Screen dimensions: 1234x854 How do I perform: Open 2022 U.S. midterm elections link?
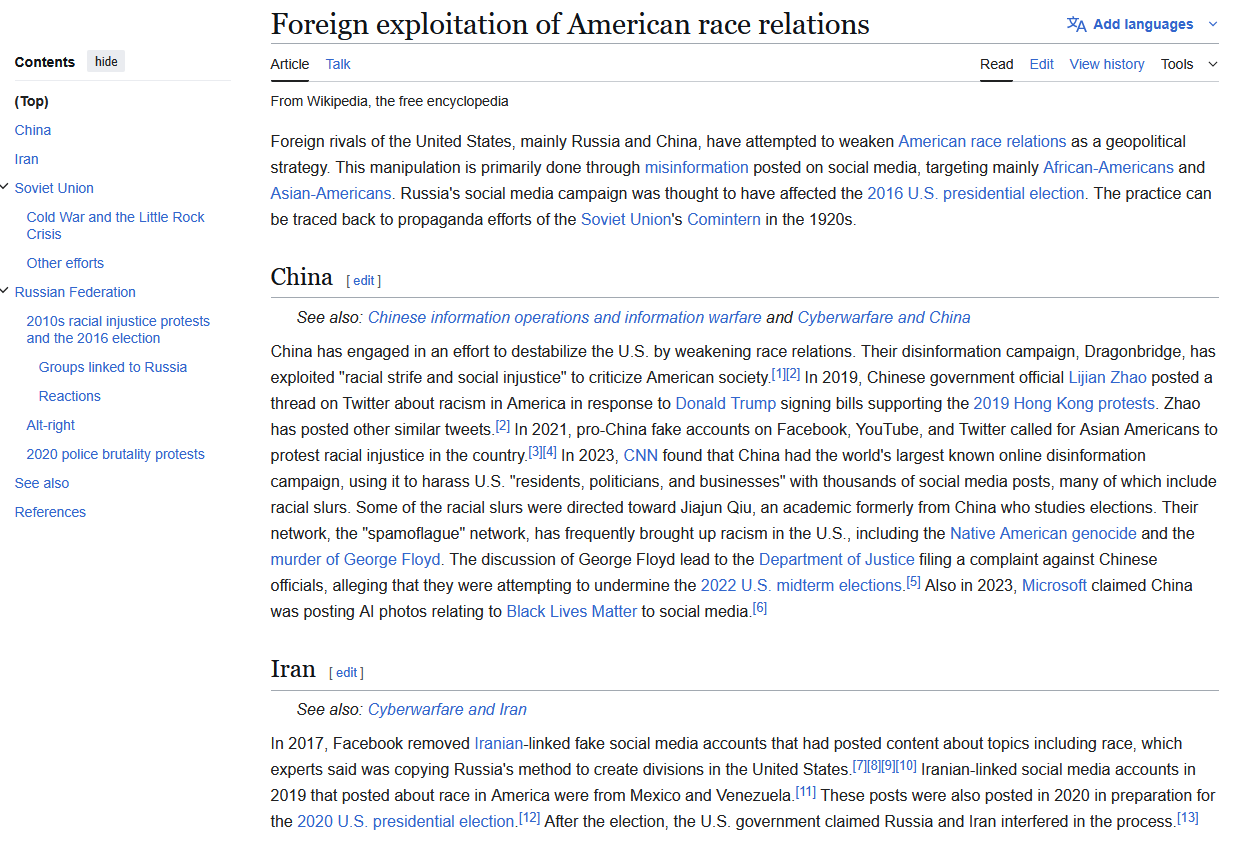tap(802, 586)
